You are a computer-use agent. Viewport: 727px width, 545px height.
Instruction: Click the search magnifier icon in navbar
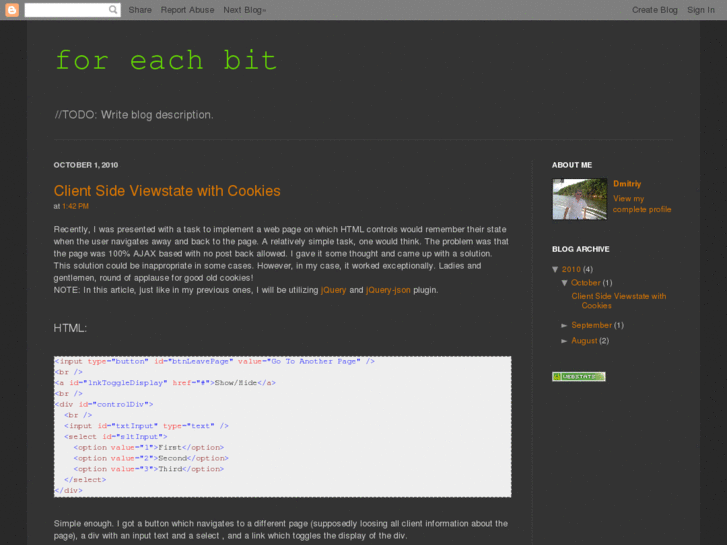click(x=113, y=10)
